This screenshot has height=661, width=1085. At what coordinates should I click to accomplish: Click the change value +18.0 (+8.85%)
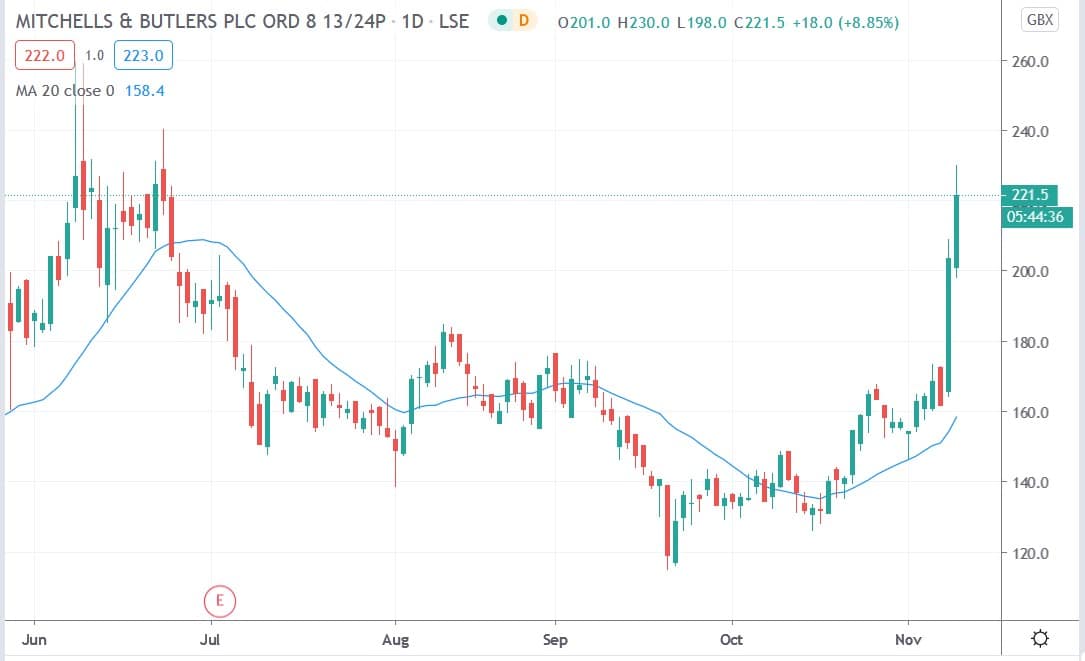846,23
